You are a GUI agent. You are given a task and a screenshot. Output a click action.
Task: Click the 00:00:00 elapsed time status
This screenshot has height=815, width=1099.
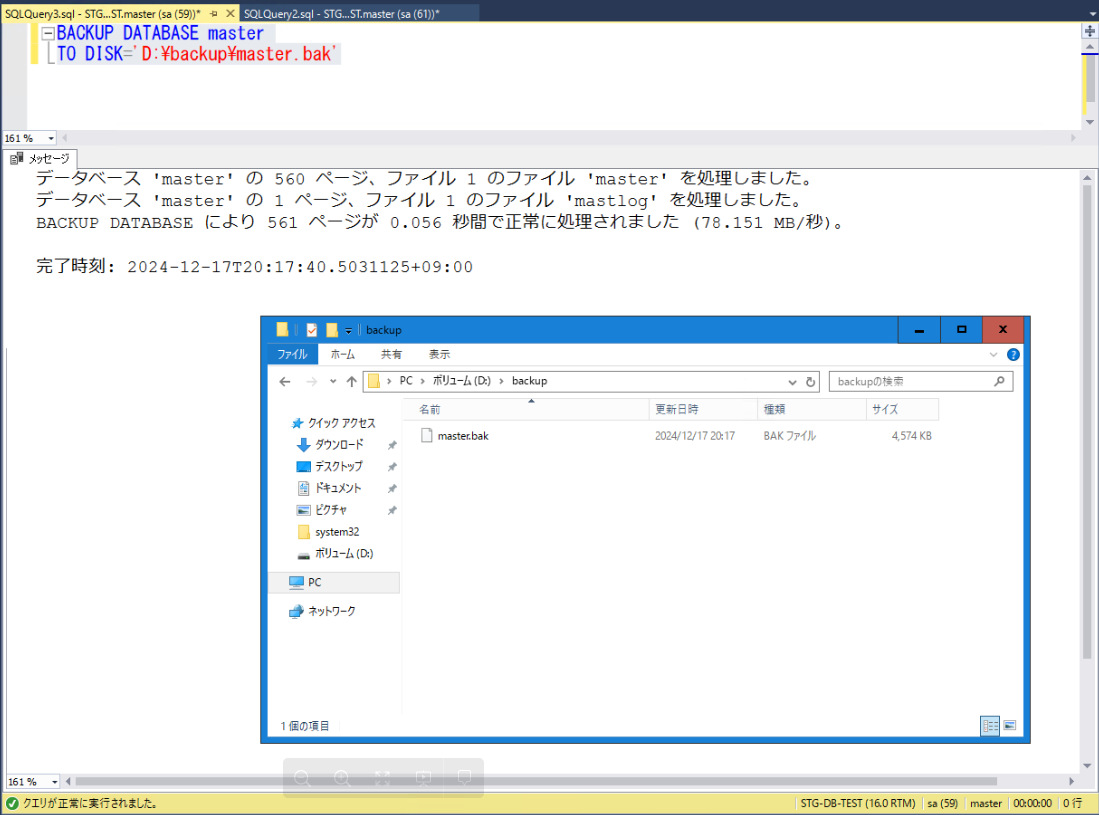tap(1032, 803)
